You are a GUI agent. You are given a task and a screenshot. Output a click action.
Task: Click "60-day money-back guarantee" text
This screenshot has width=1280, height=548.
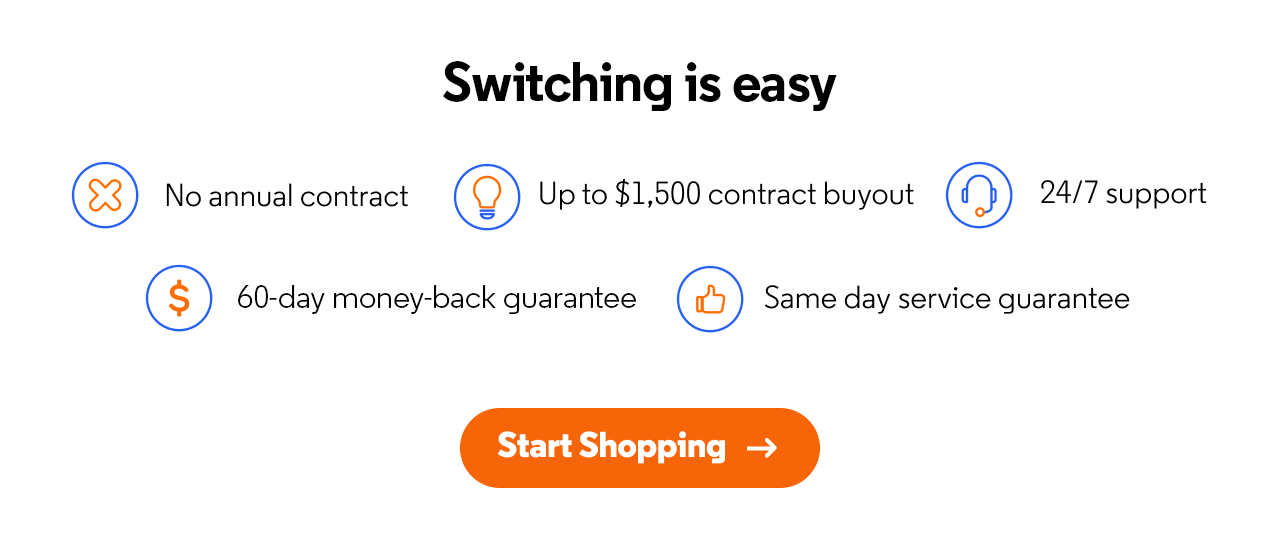pyautogui.click(x=436, y=298)
